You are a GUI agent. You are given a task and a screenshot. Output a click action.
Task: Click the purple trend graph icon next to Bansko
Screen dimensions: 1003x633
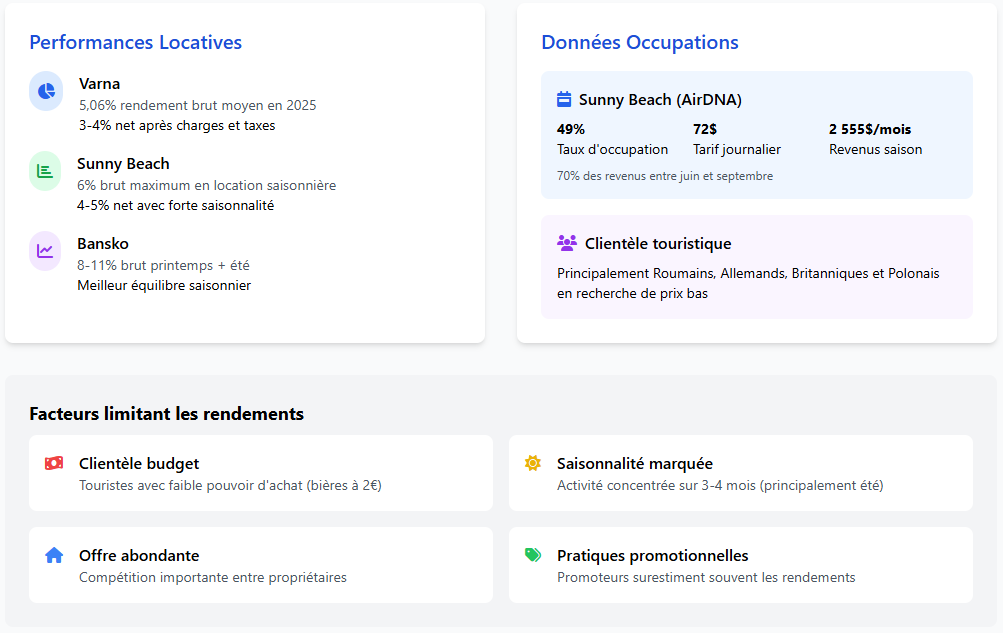pos(45,251)
